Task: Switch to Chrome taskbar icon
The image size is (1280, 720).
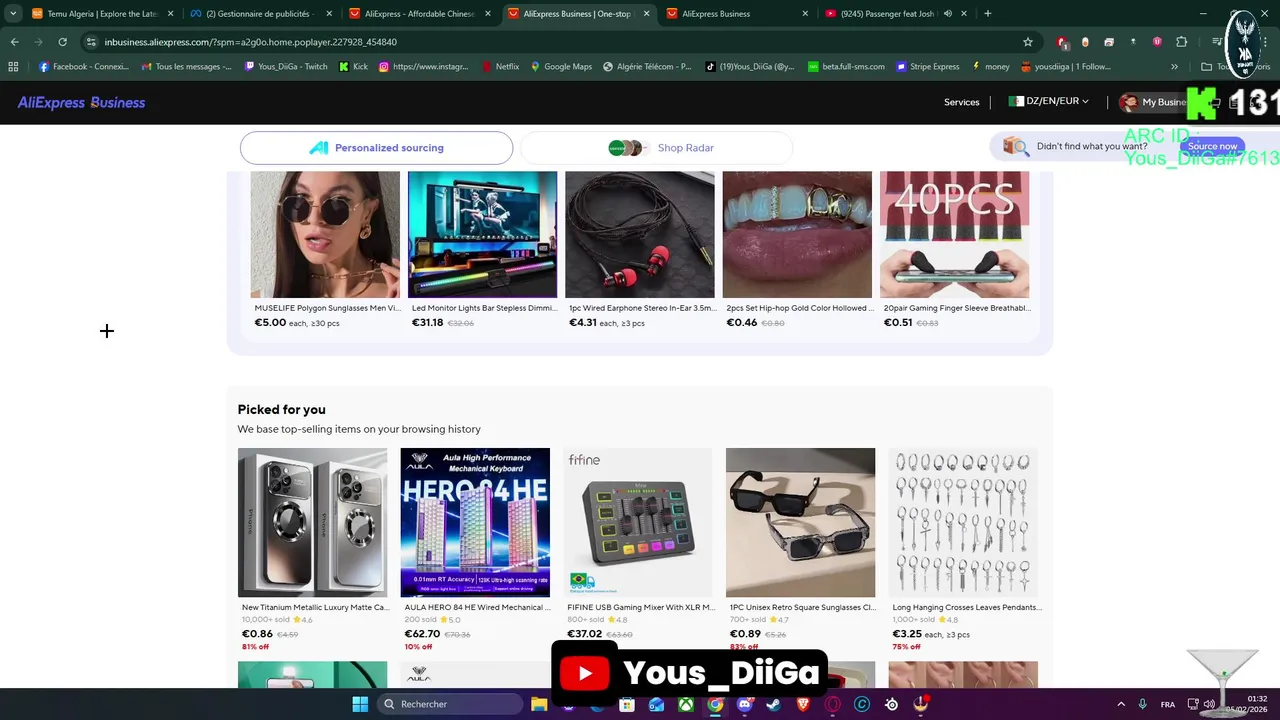Action: click(715, 704)
